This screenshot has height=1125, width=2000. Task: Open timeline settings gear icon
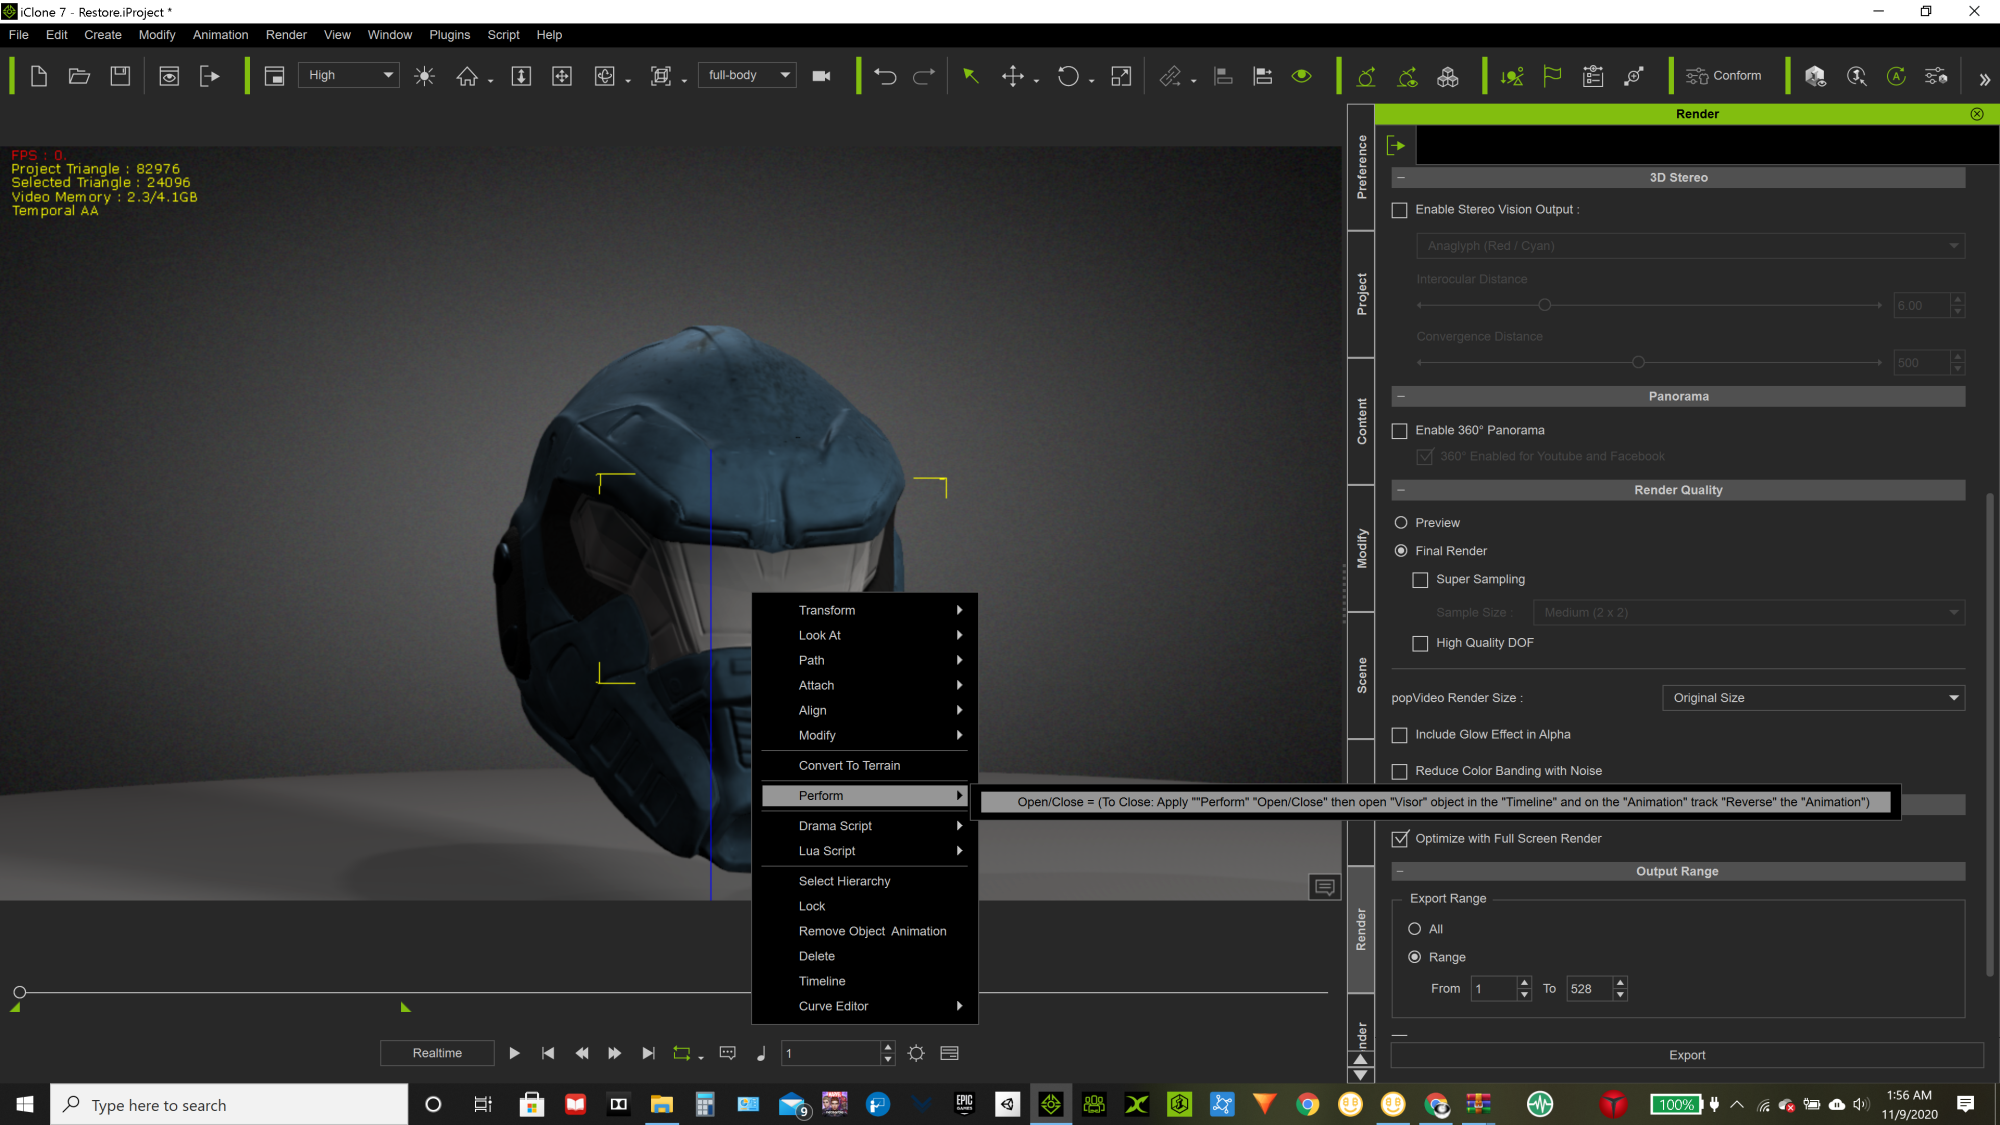pyautogui.click(x=916, y=1053)
